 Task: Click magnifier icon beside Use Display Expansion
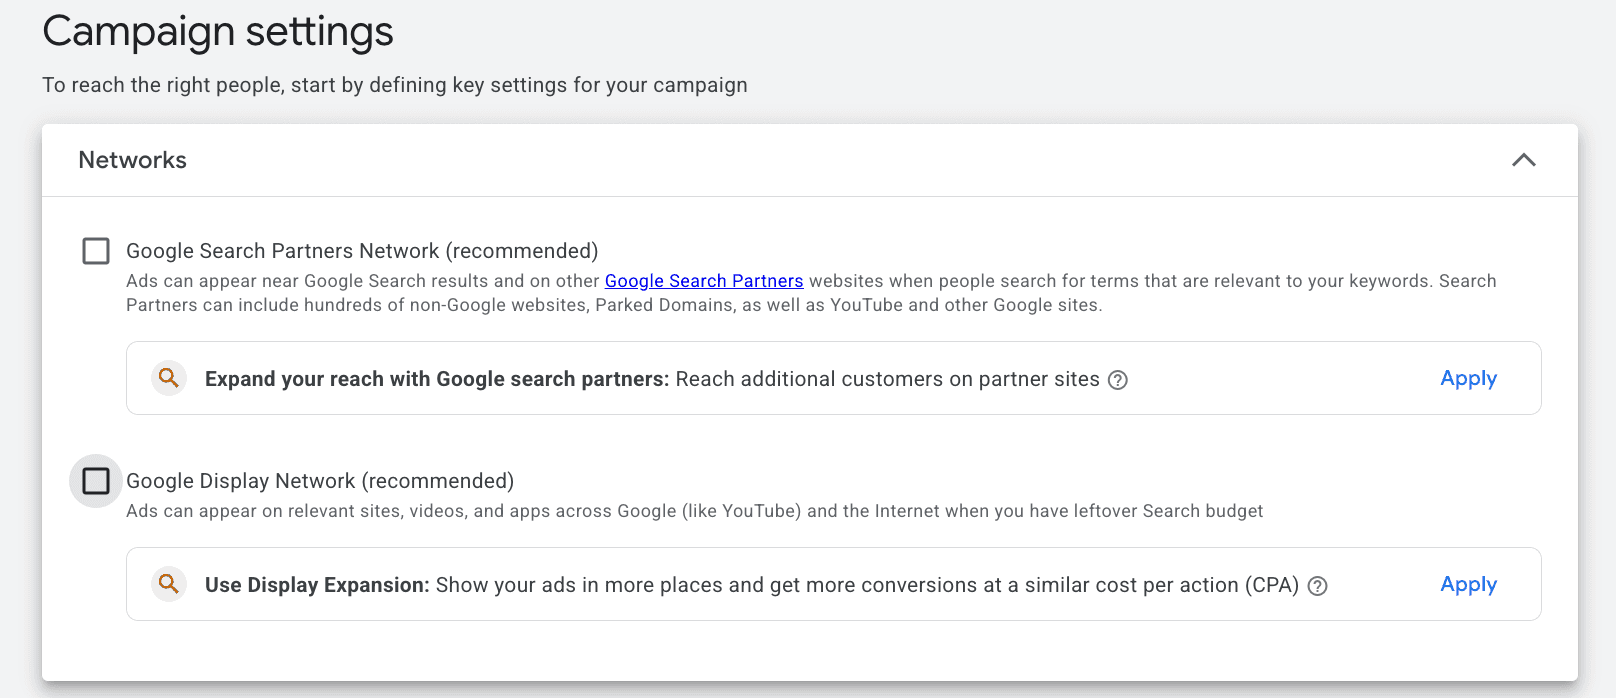(x=169, y=584)
